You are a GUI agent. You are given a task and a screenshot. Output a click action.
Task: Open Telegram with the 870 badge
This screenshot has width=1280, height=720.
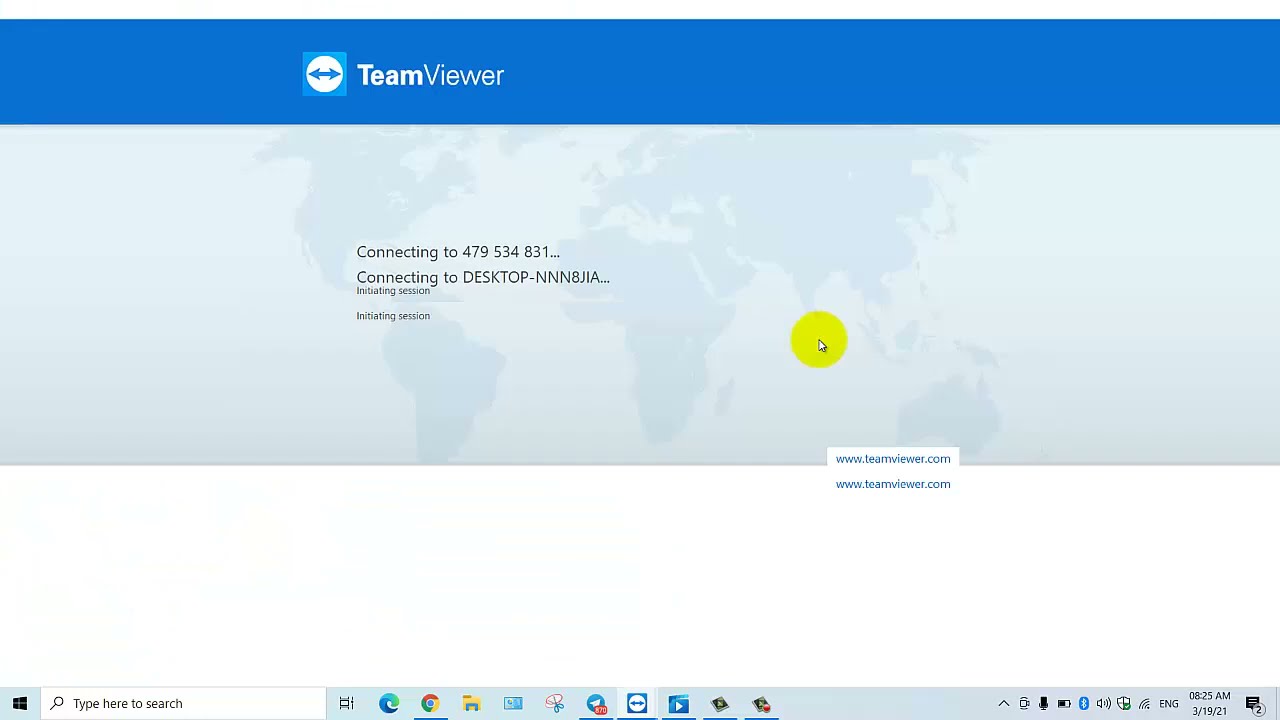596,704
